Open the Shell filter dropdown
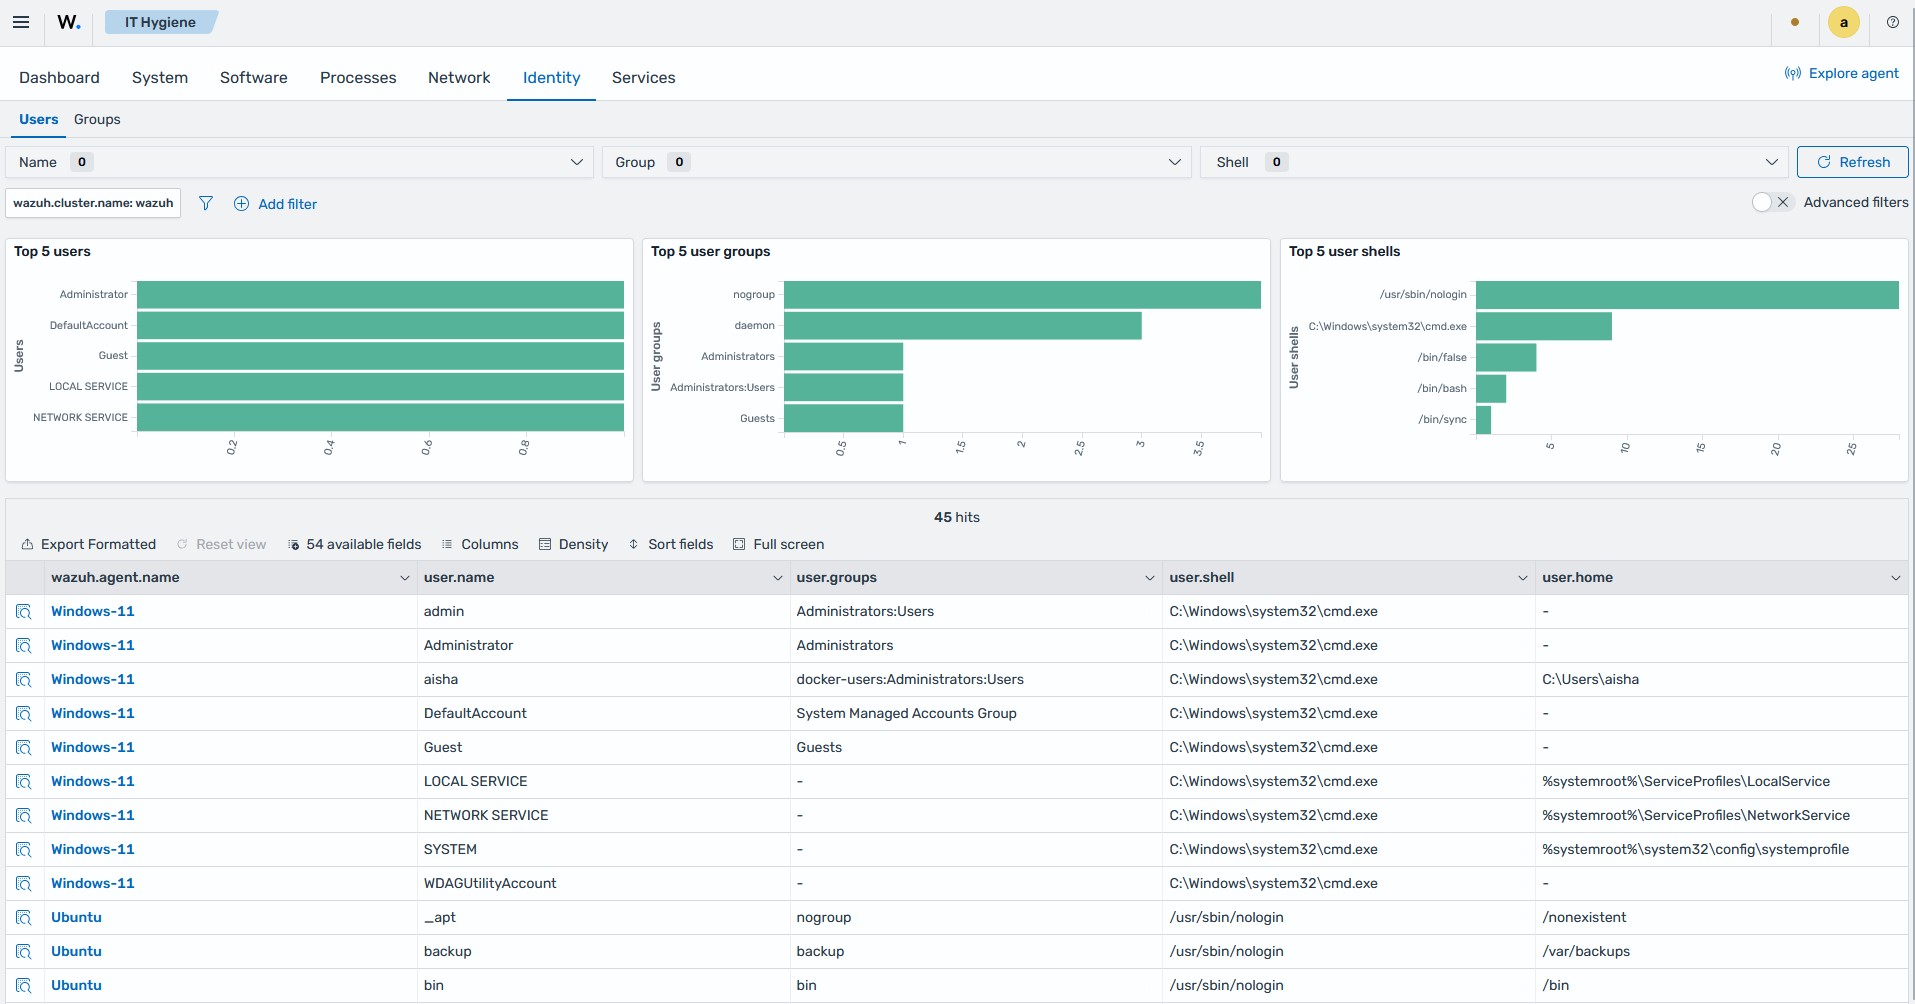This screenshot has height=1004, width=1915. click(1494, 162)
